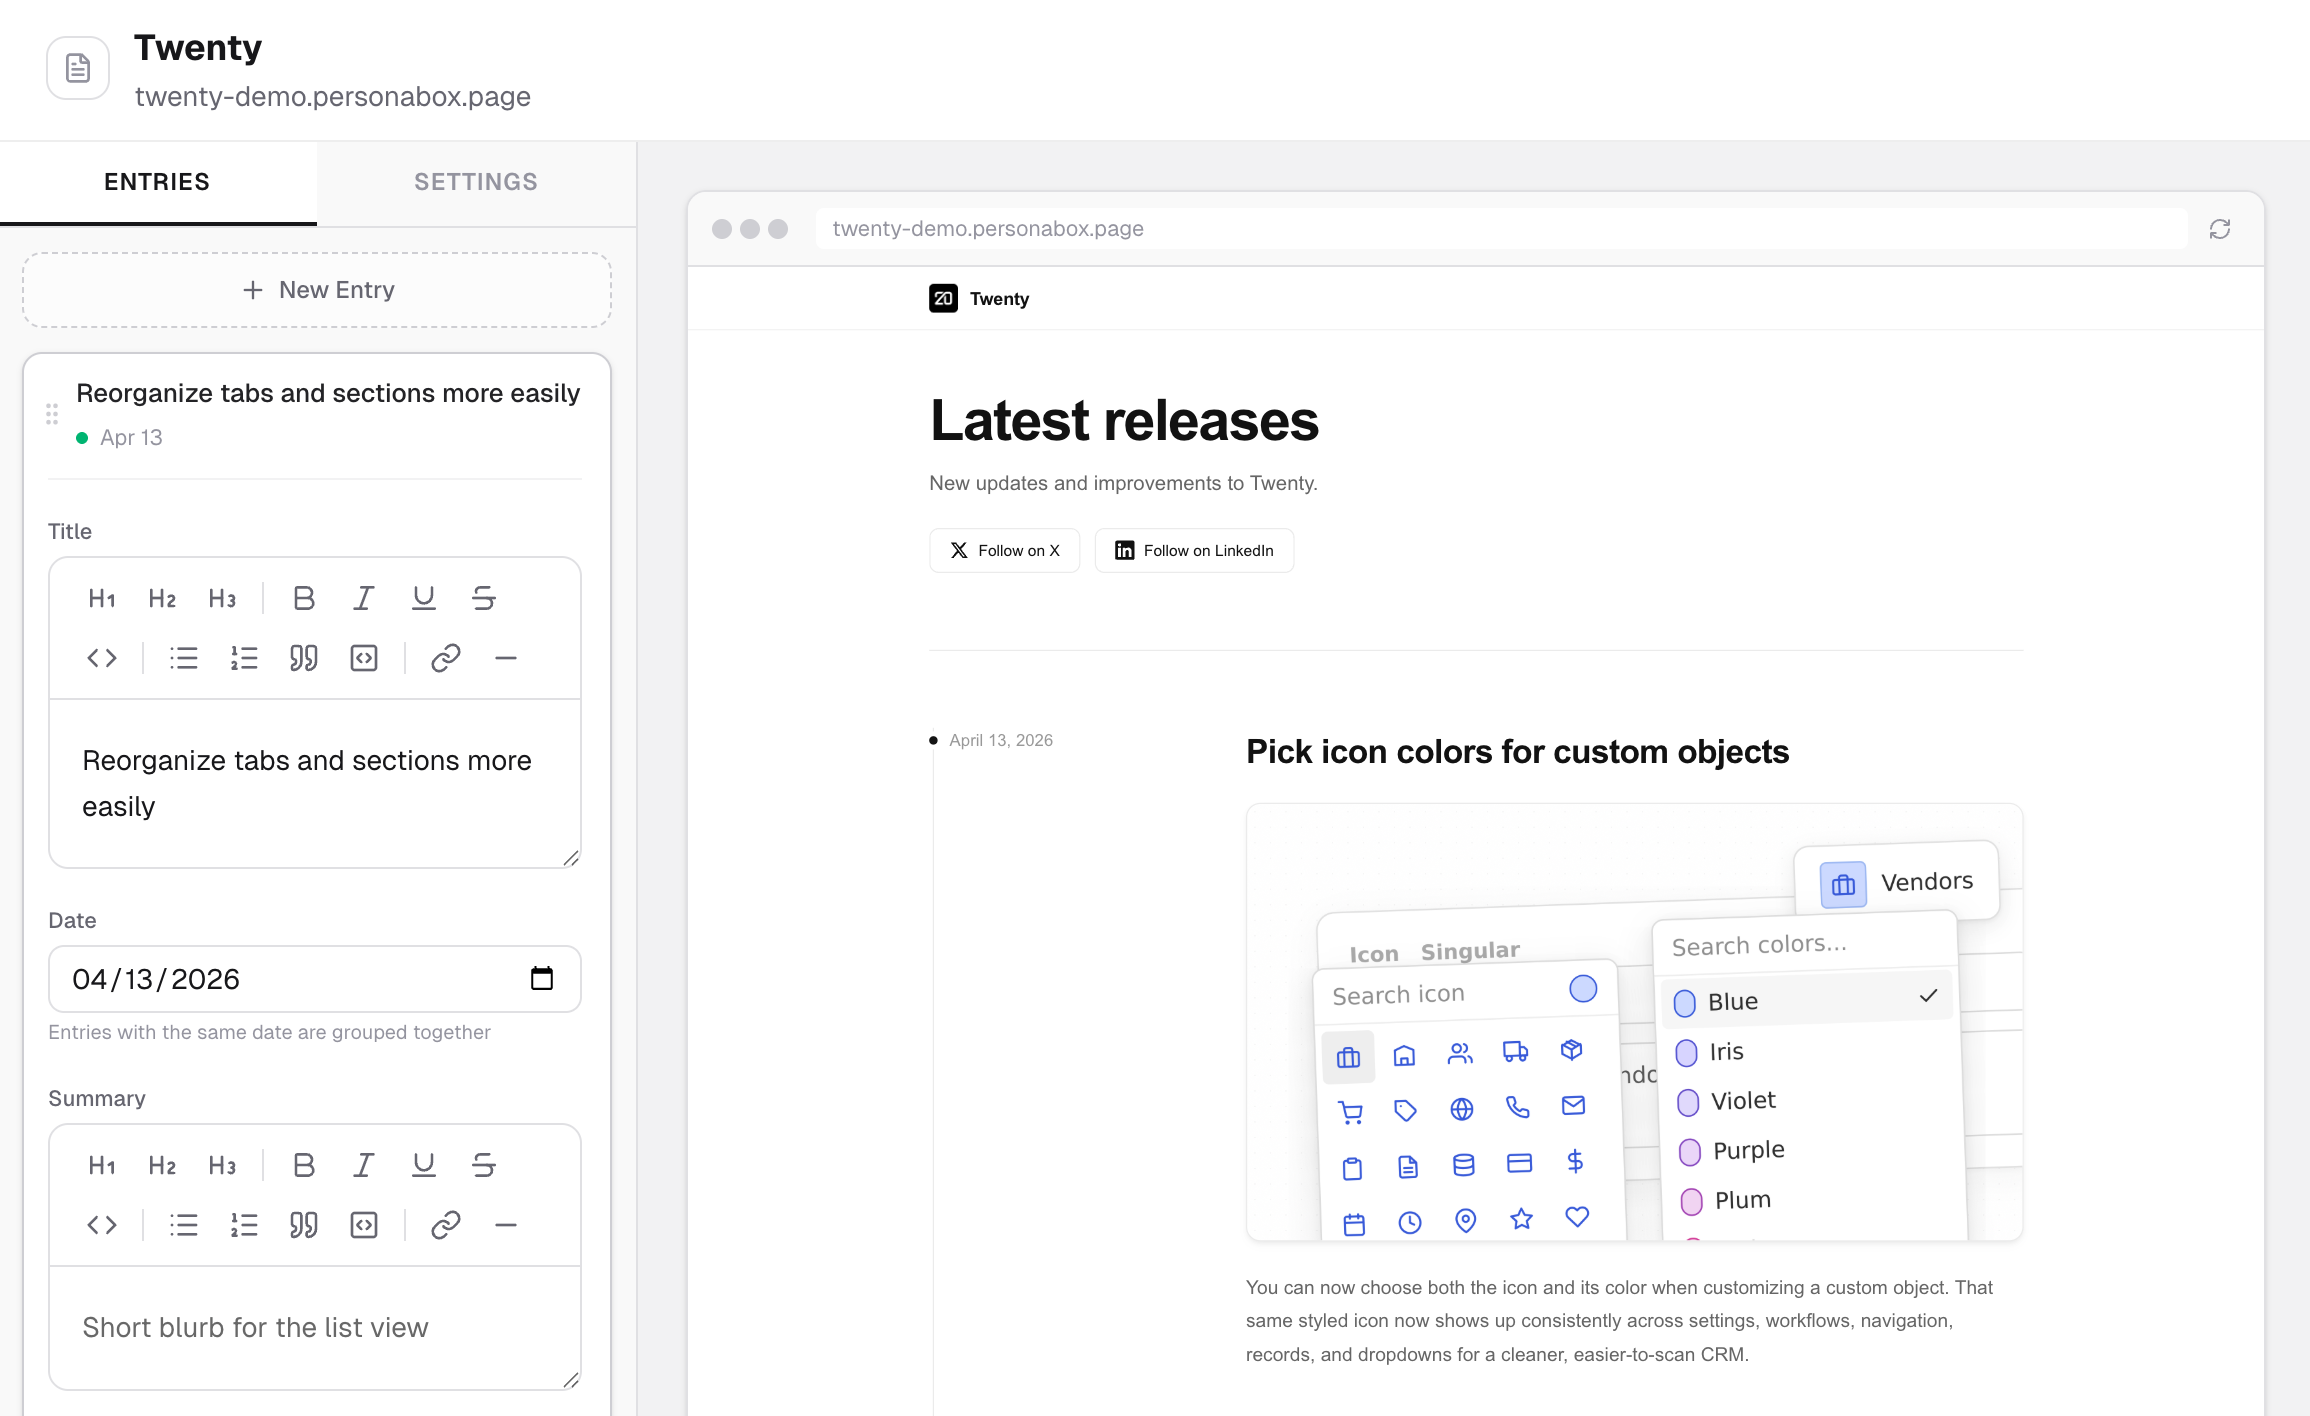Reload the preview with refresh icon
This screenshot has width=2310, height=1416.
[x=2220, y=229]
